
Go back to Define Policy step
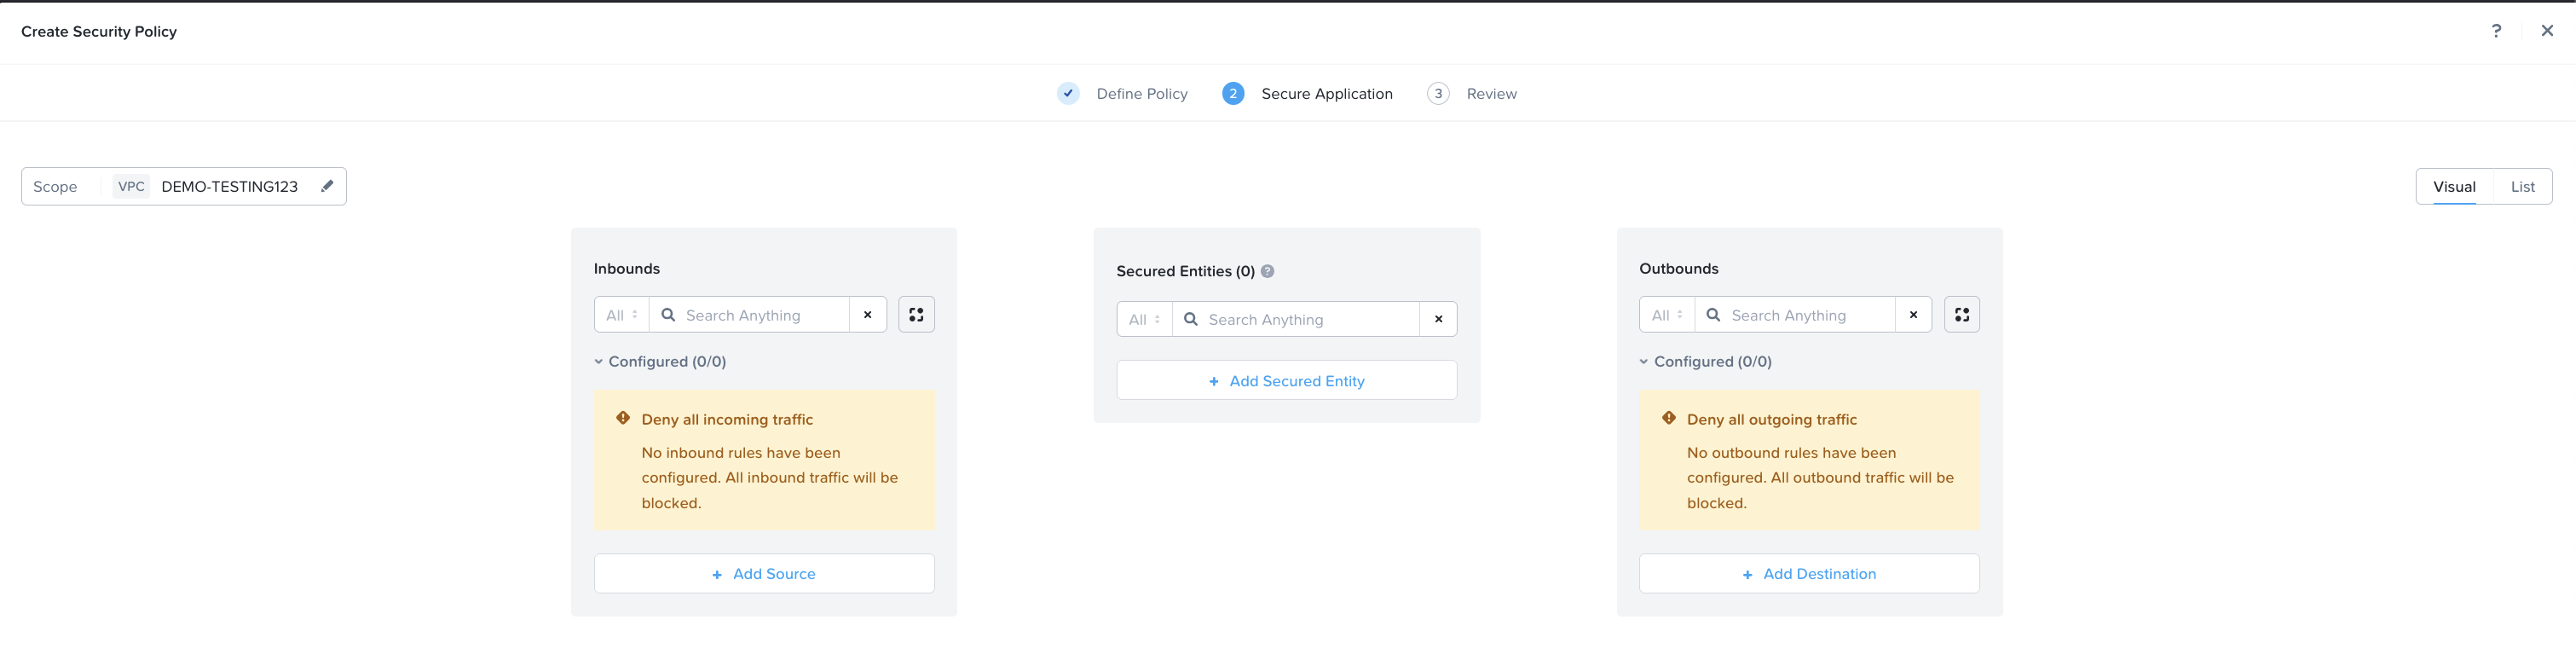click(x=1141, y=94)
